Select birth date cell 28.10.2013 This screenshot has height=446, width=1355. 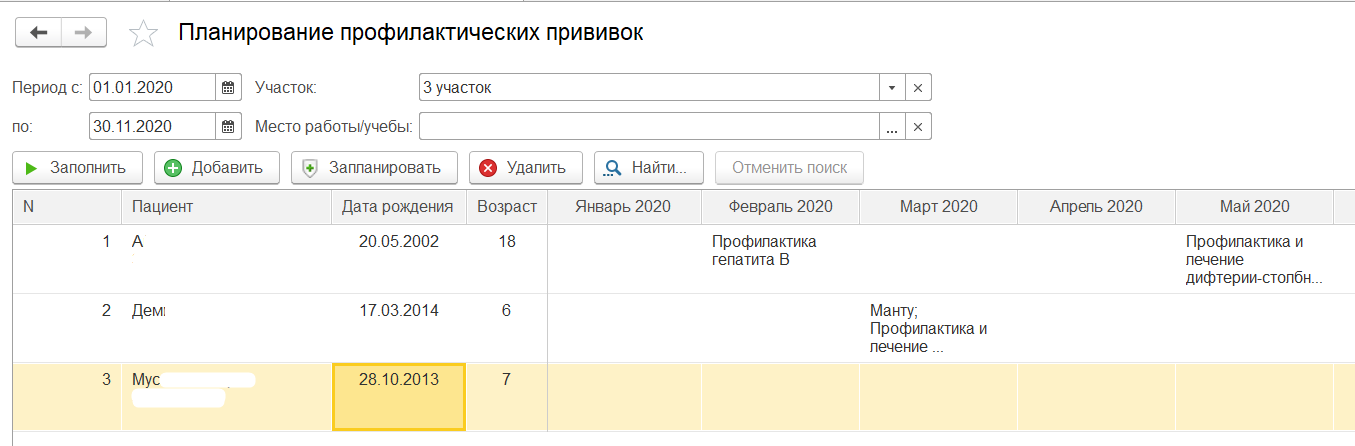coord(398,396)
